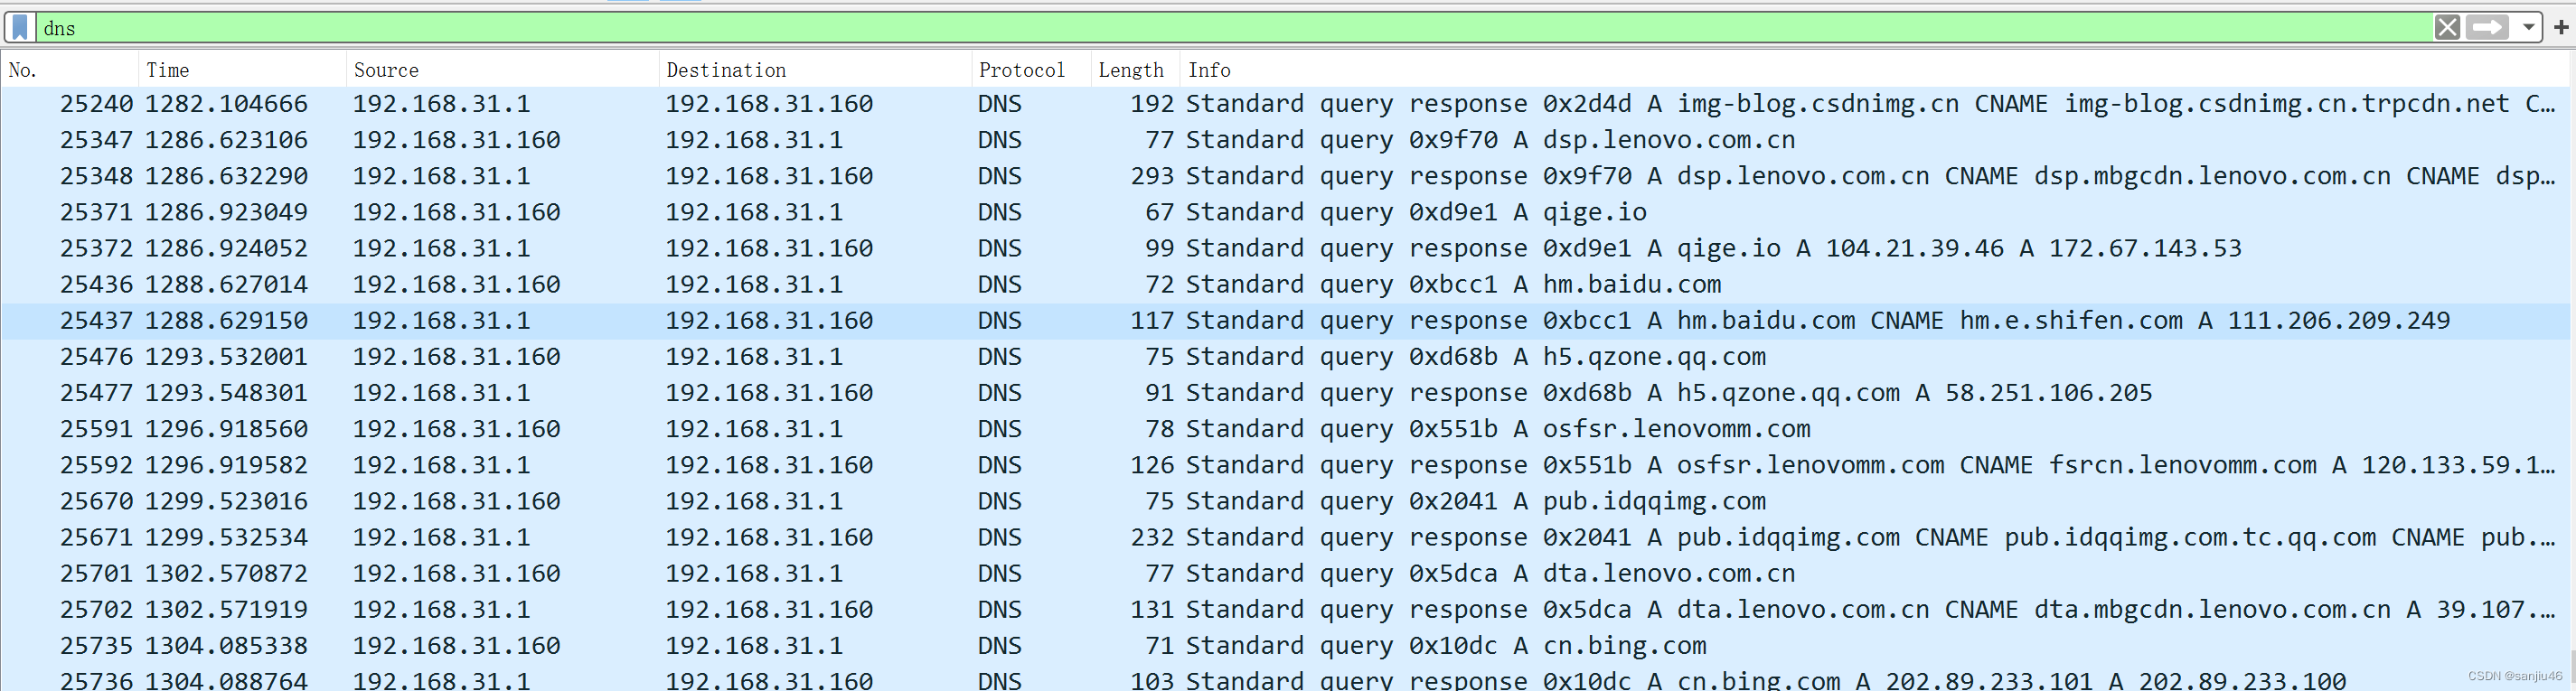
Task: Select packet 25591 osfsr.lenovomm.com query
Action: [x=1285, y=429]
